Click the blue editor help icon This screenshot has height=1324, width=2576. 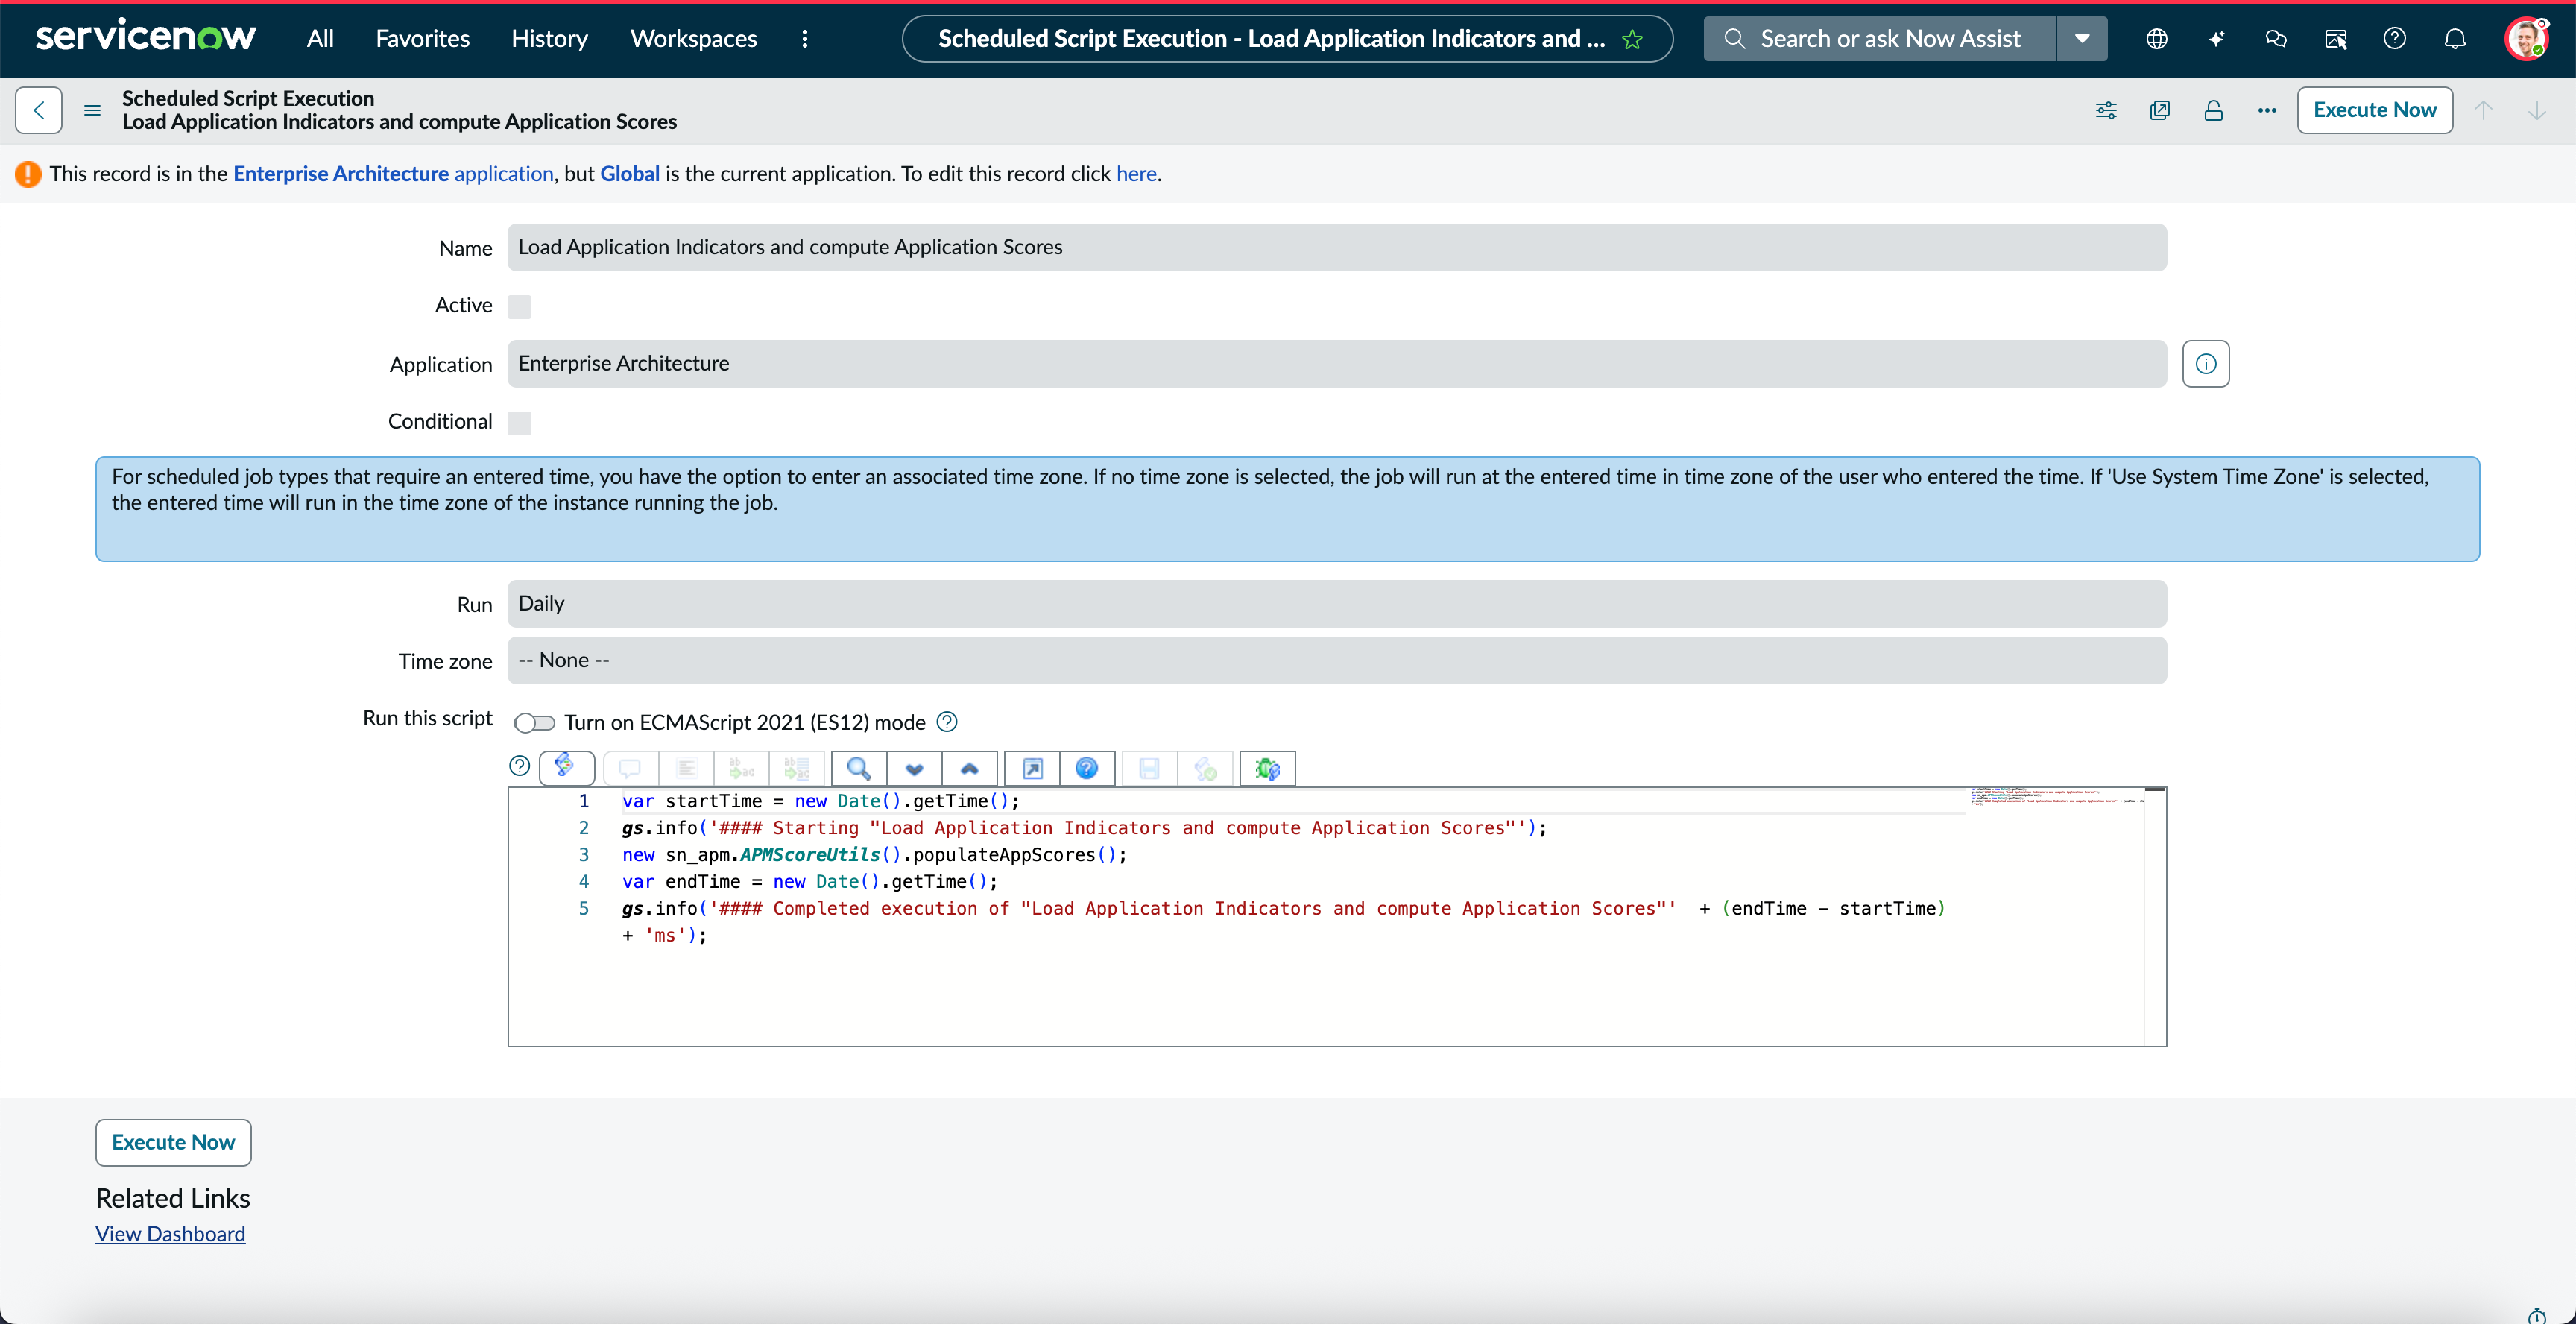point(1086,768)
